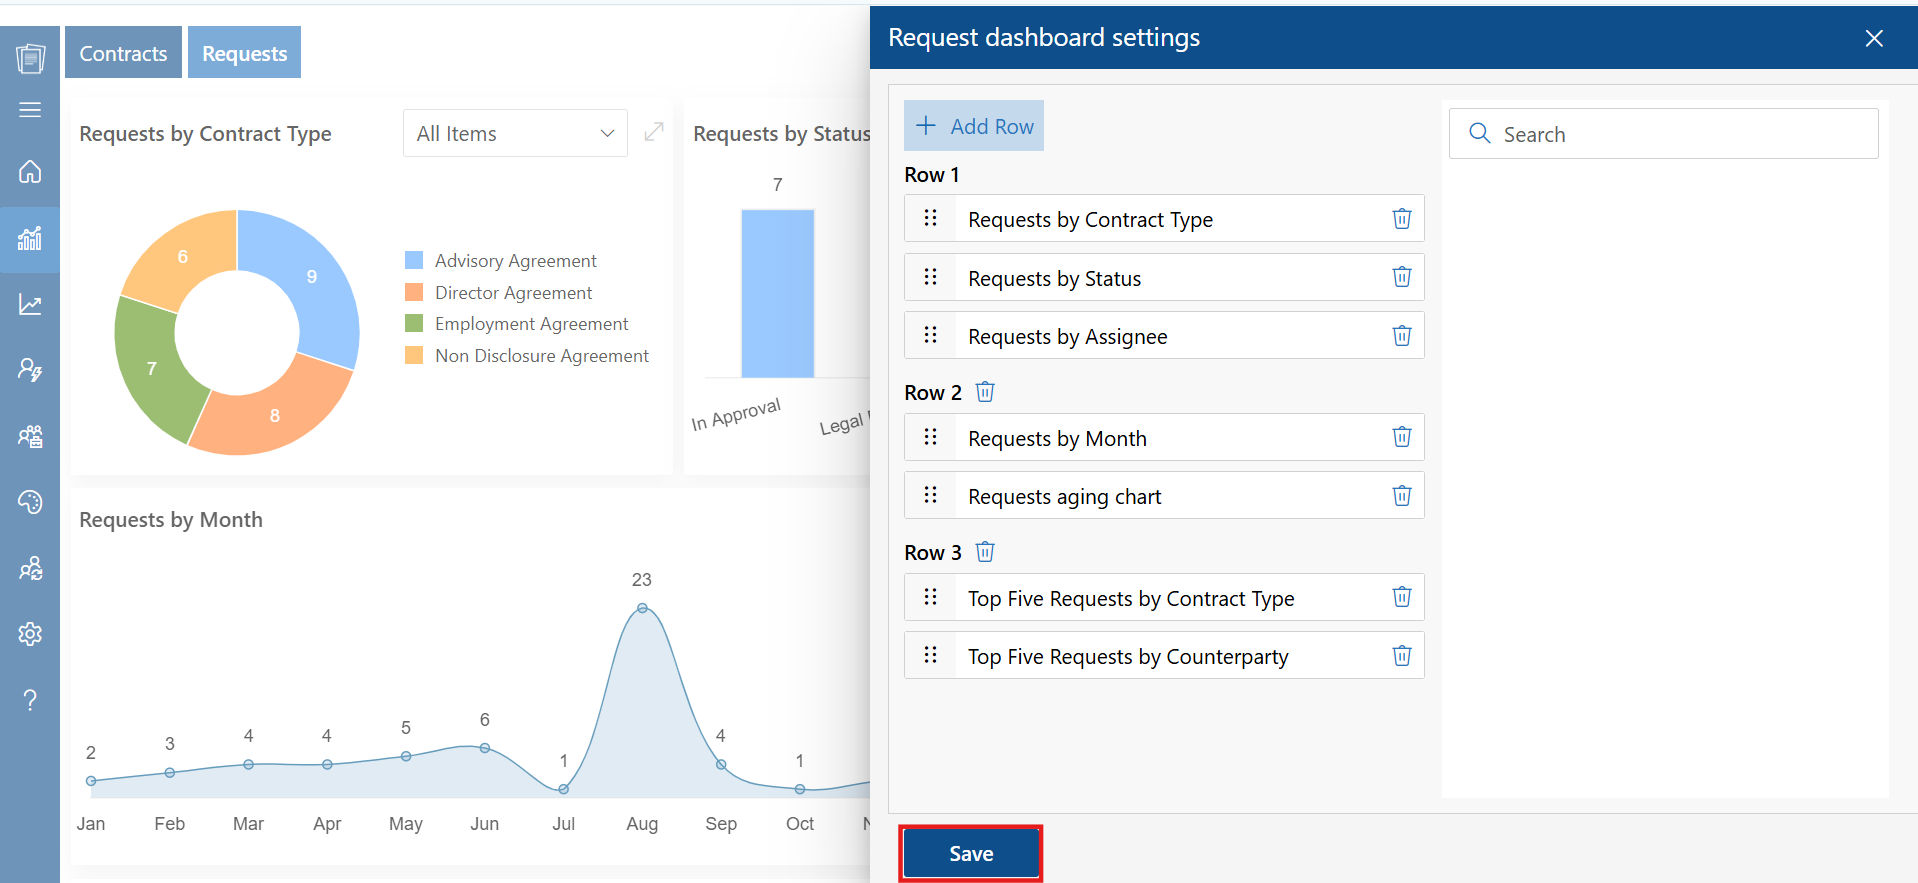Delete the Requests by Status widget
The image size is (1918, 883).
(1401, 277)
